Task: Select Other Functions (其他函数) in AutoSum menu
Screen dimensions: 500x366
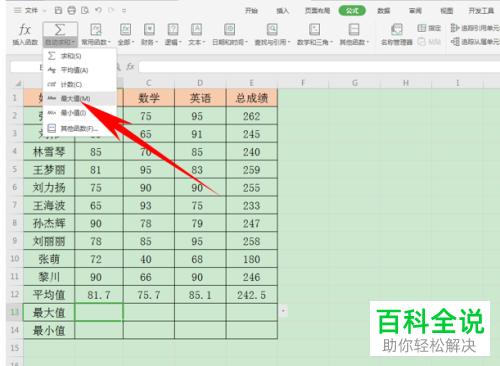Action: coord(80,128)
